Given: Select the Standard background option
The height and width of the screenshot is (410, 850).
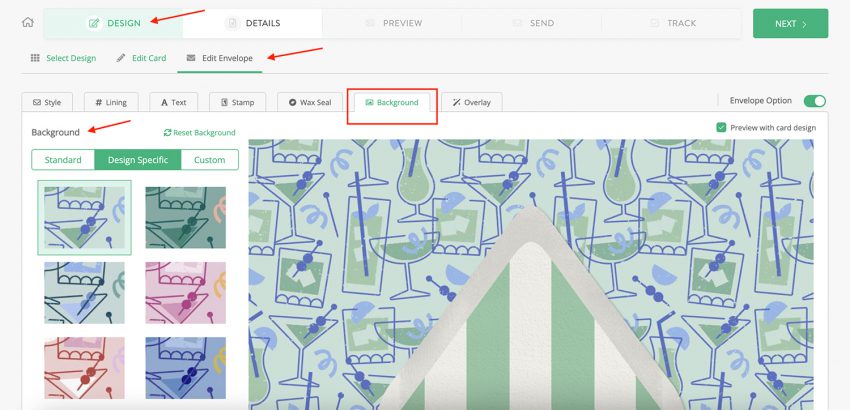Looking at the screenshot, I should (62, 160).
